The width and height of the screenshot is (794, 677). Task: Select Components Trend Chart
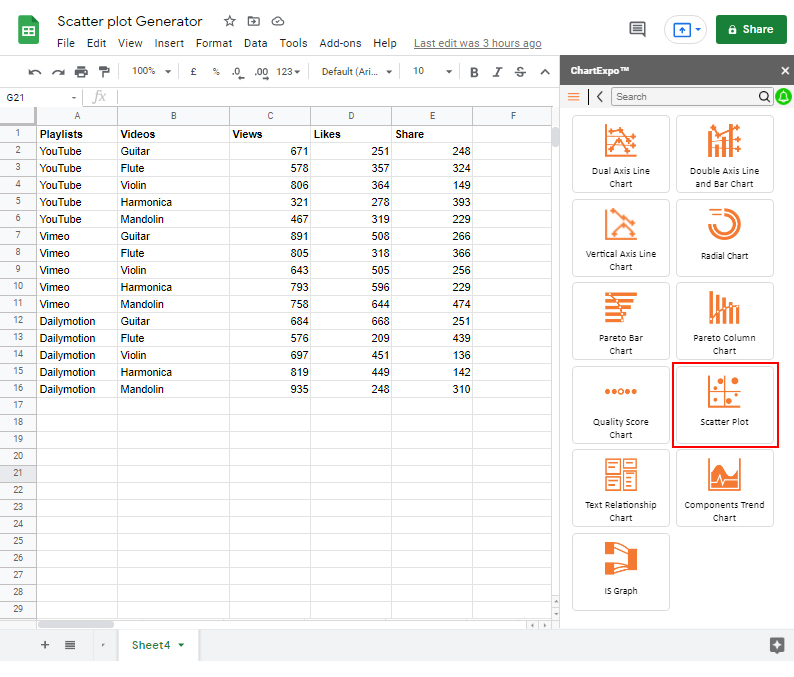tap(725, 488)
